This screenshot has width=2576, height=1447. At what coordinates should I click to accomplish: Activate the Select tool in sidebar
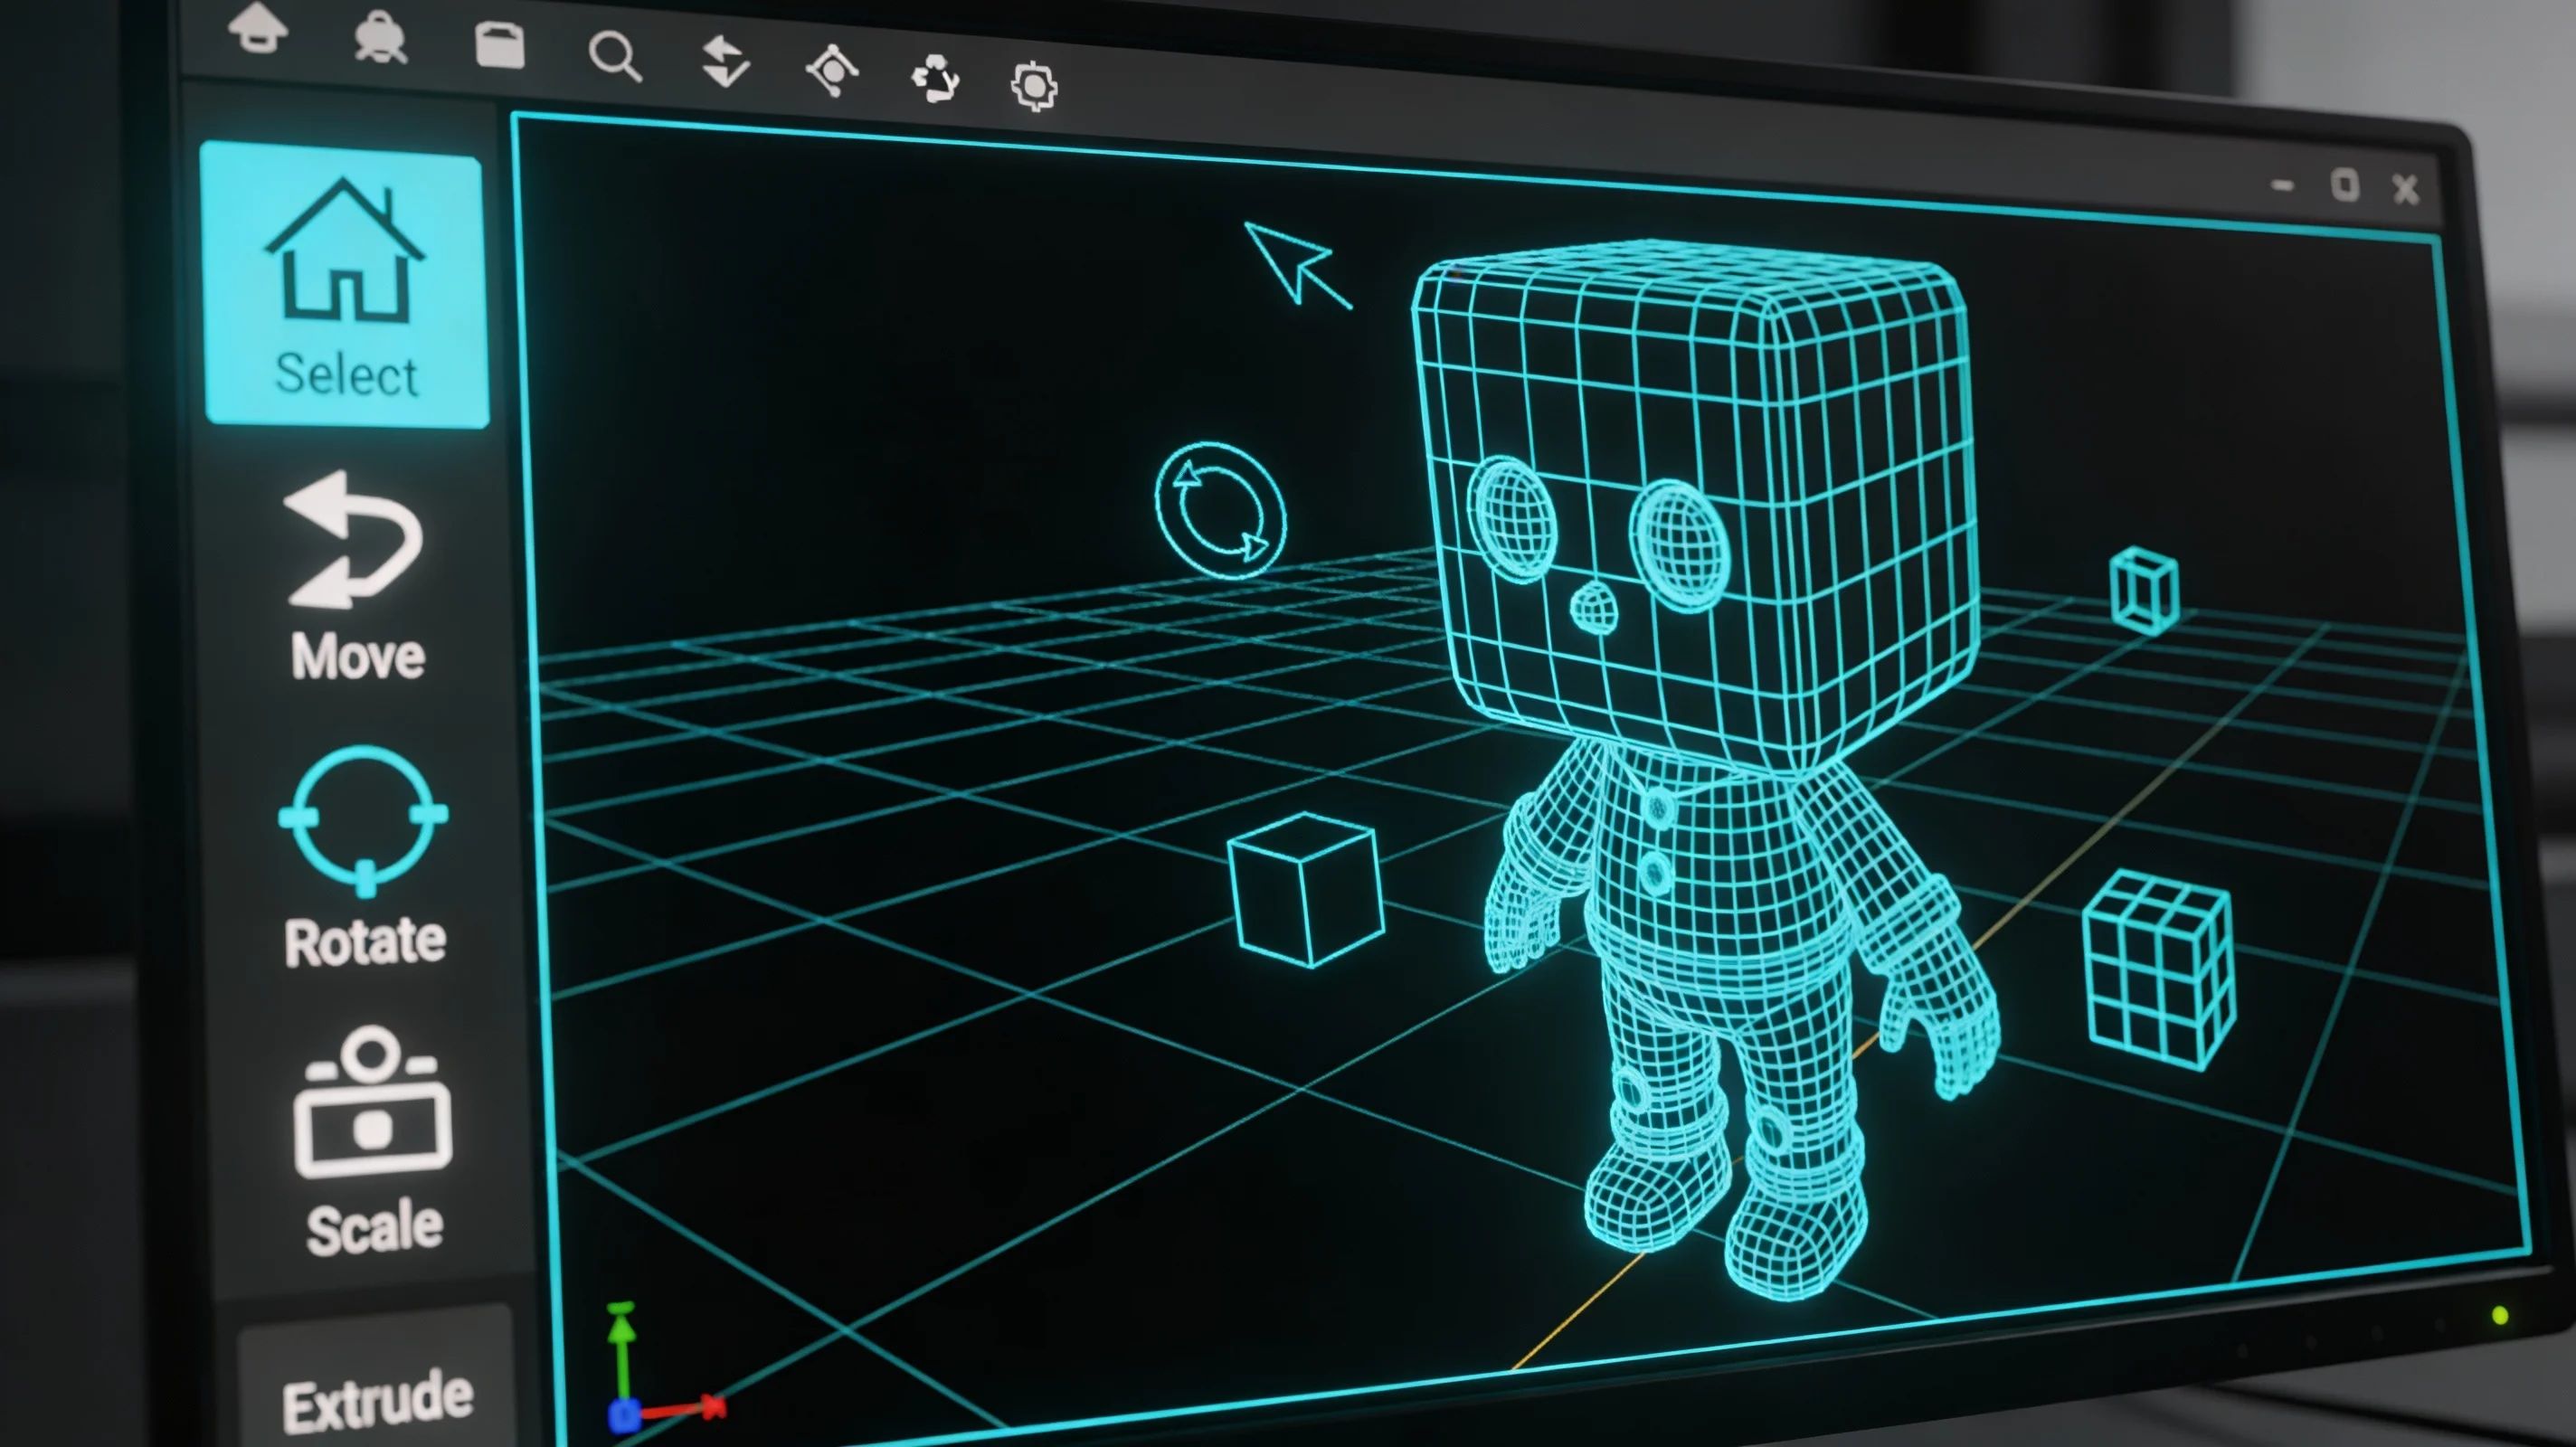[x=345, y=285]
